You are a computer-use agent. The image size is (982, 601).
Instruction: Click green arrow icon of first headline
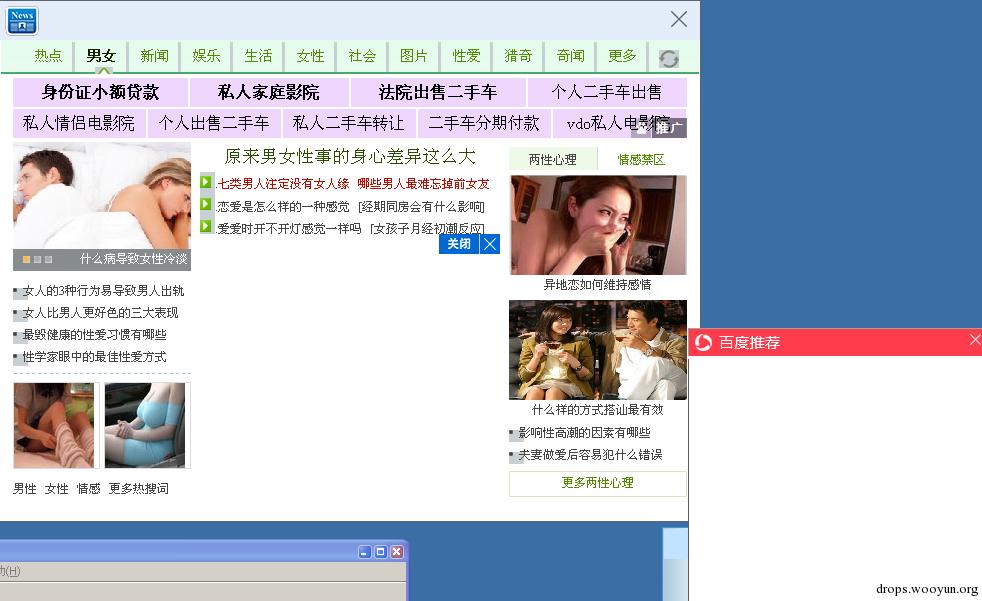click(207, 183)
